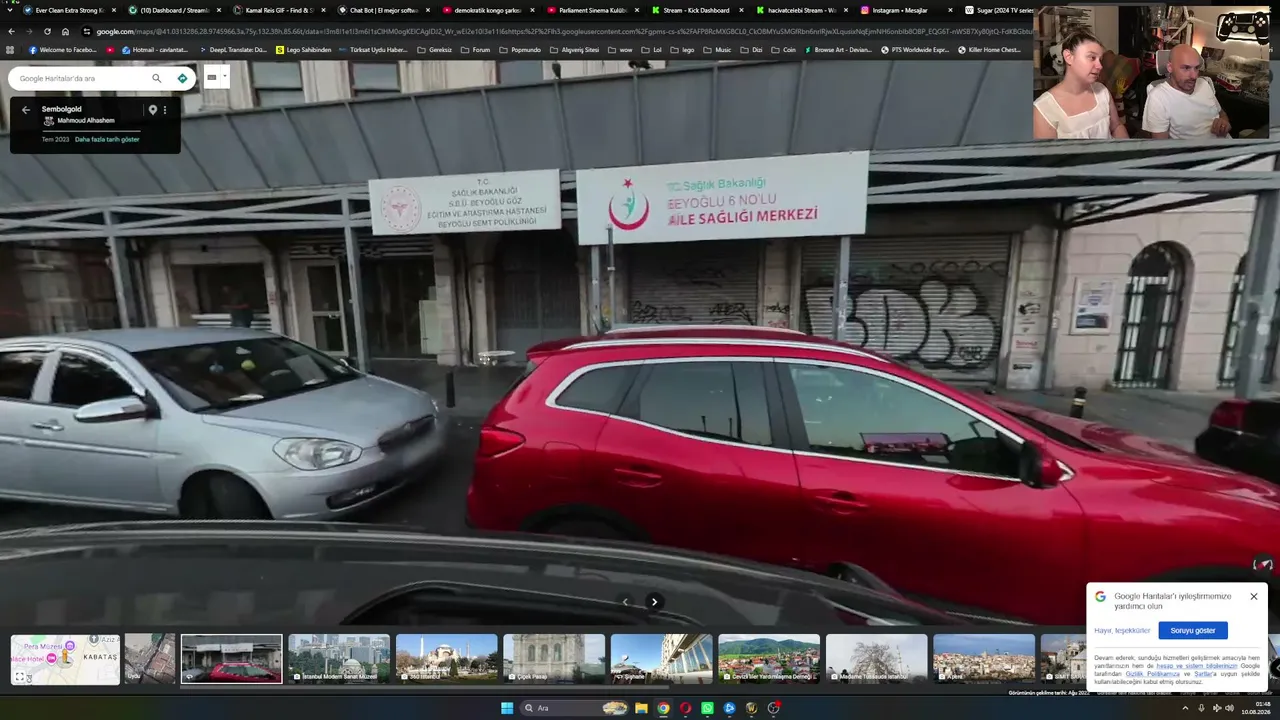Open the three-dot menu beside Sembolgold

tap(165, 110)
